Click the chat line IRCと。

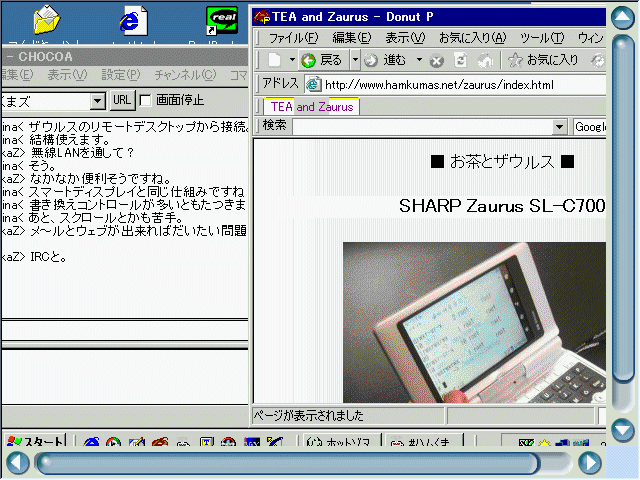coord(49,257)
